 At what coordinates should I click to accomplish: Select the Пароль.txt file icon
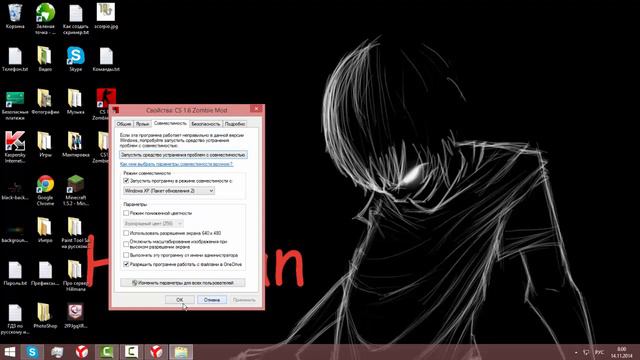point(15,270)
